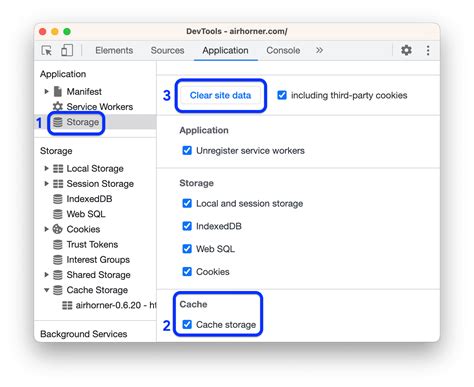474x387 pixels.
Task: Uncheck including third-party cookies
Action: coord(282,95)
